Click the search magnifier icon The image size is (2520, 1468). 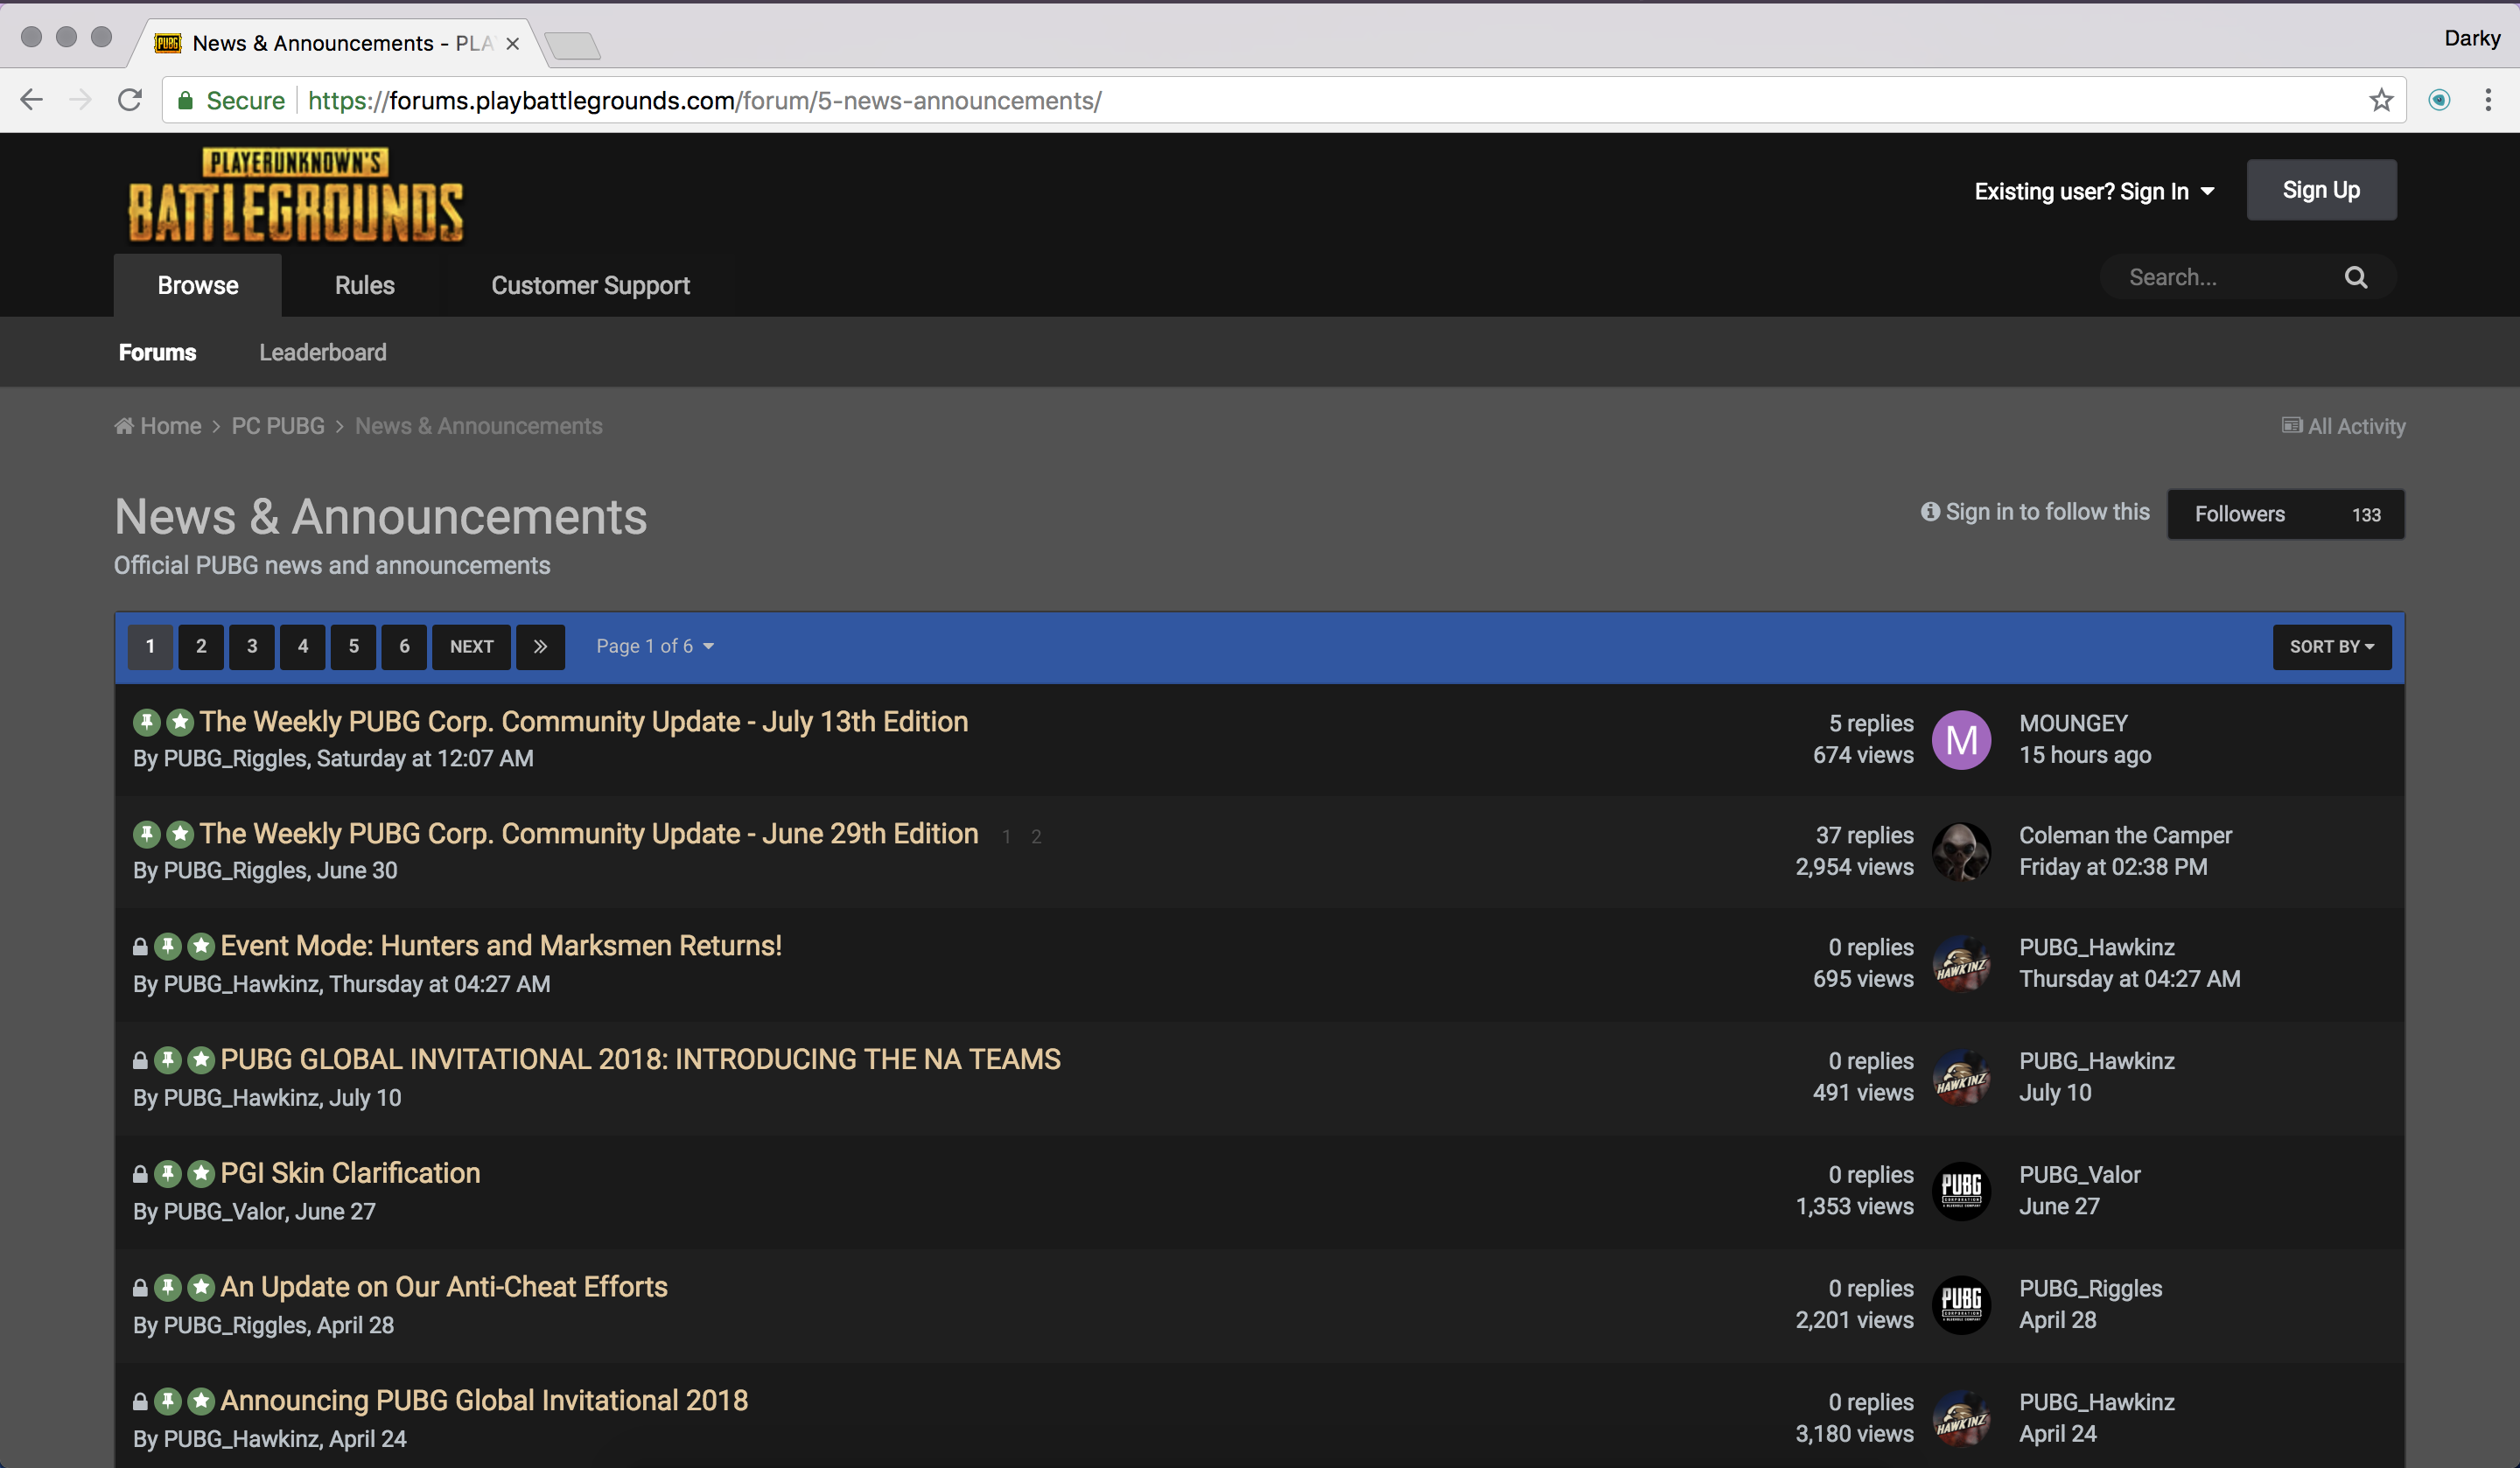click(2356, 277)
